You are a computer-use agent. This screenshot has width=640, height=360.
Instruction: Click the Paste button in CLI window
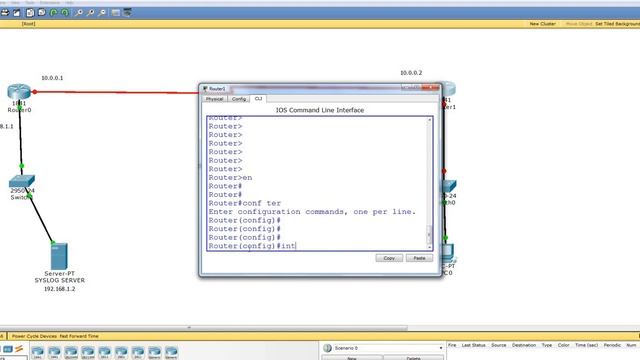click(x=419, y=258)
